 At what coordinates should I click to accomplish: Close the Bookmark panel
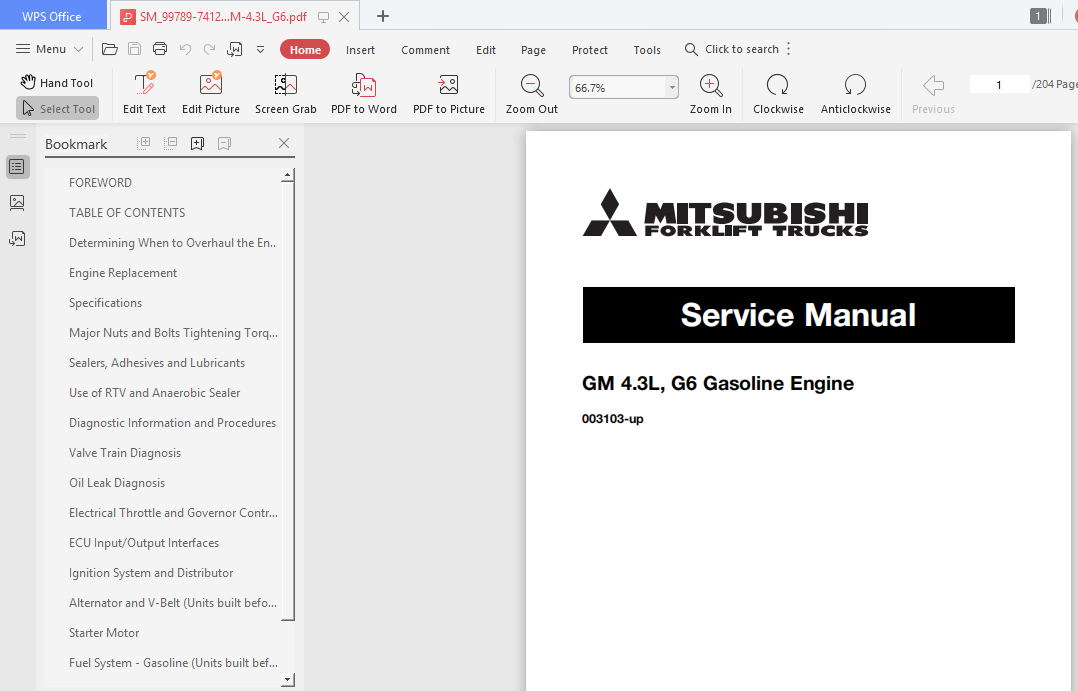pyautogui.click(x=284, y=143)
